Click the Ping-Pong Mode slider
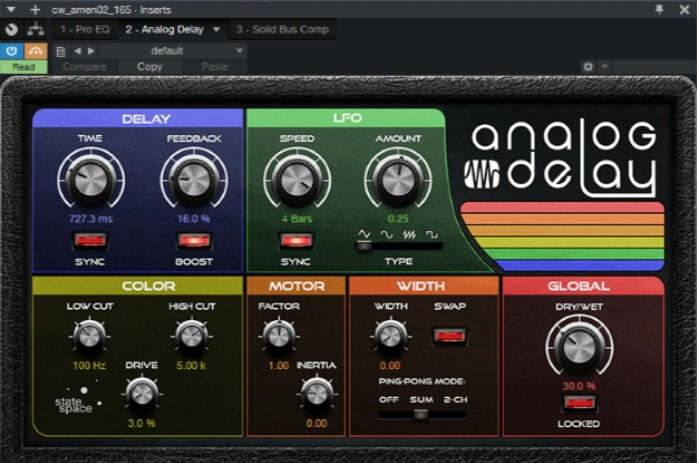Image resolution: width=697 pixels, height=463 pixels. 421,414
